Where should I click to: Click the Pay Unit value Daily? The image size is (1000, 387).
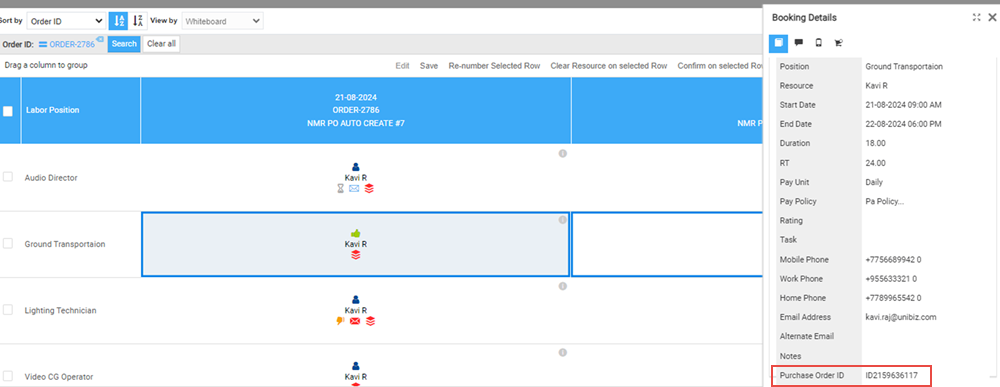click(874, 182)
